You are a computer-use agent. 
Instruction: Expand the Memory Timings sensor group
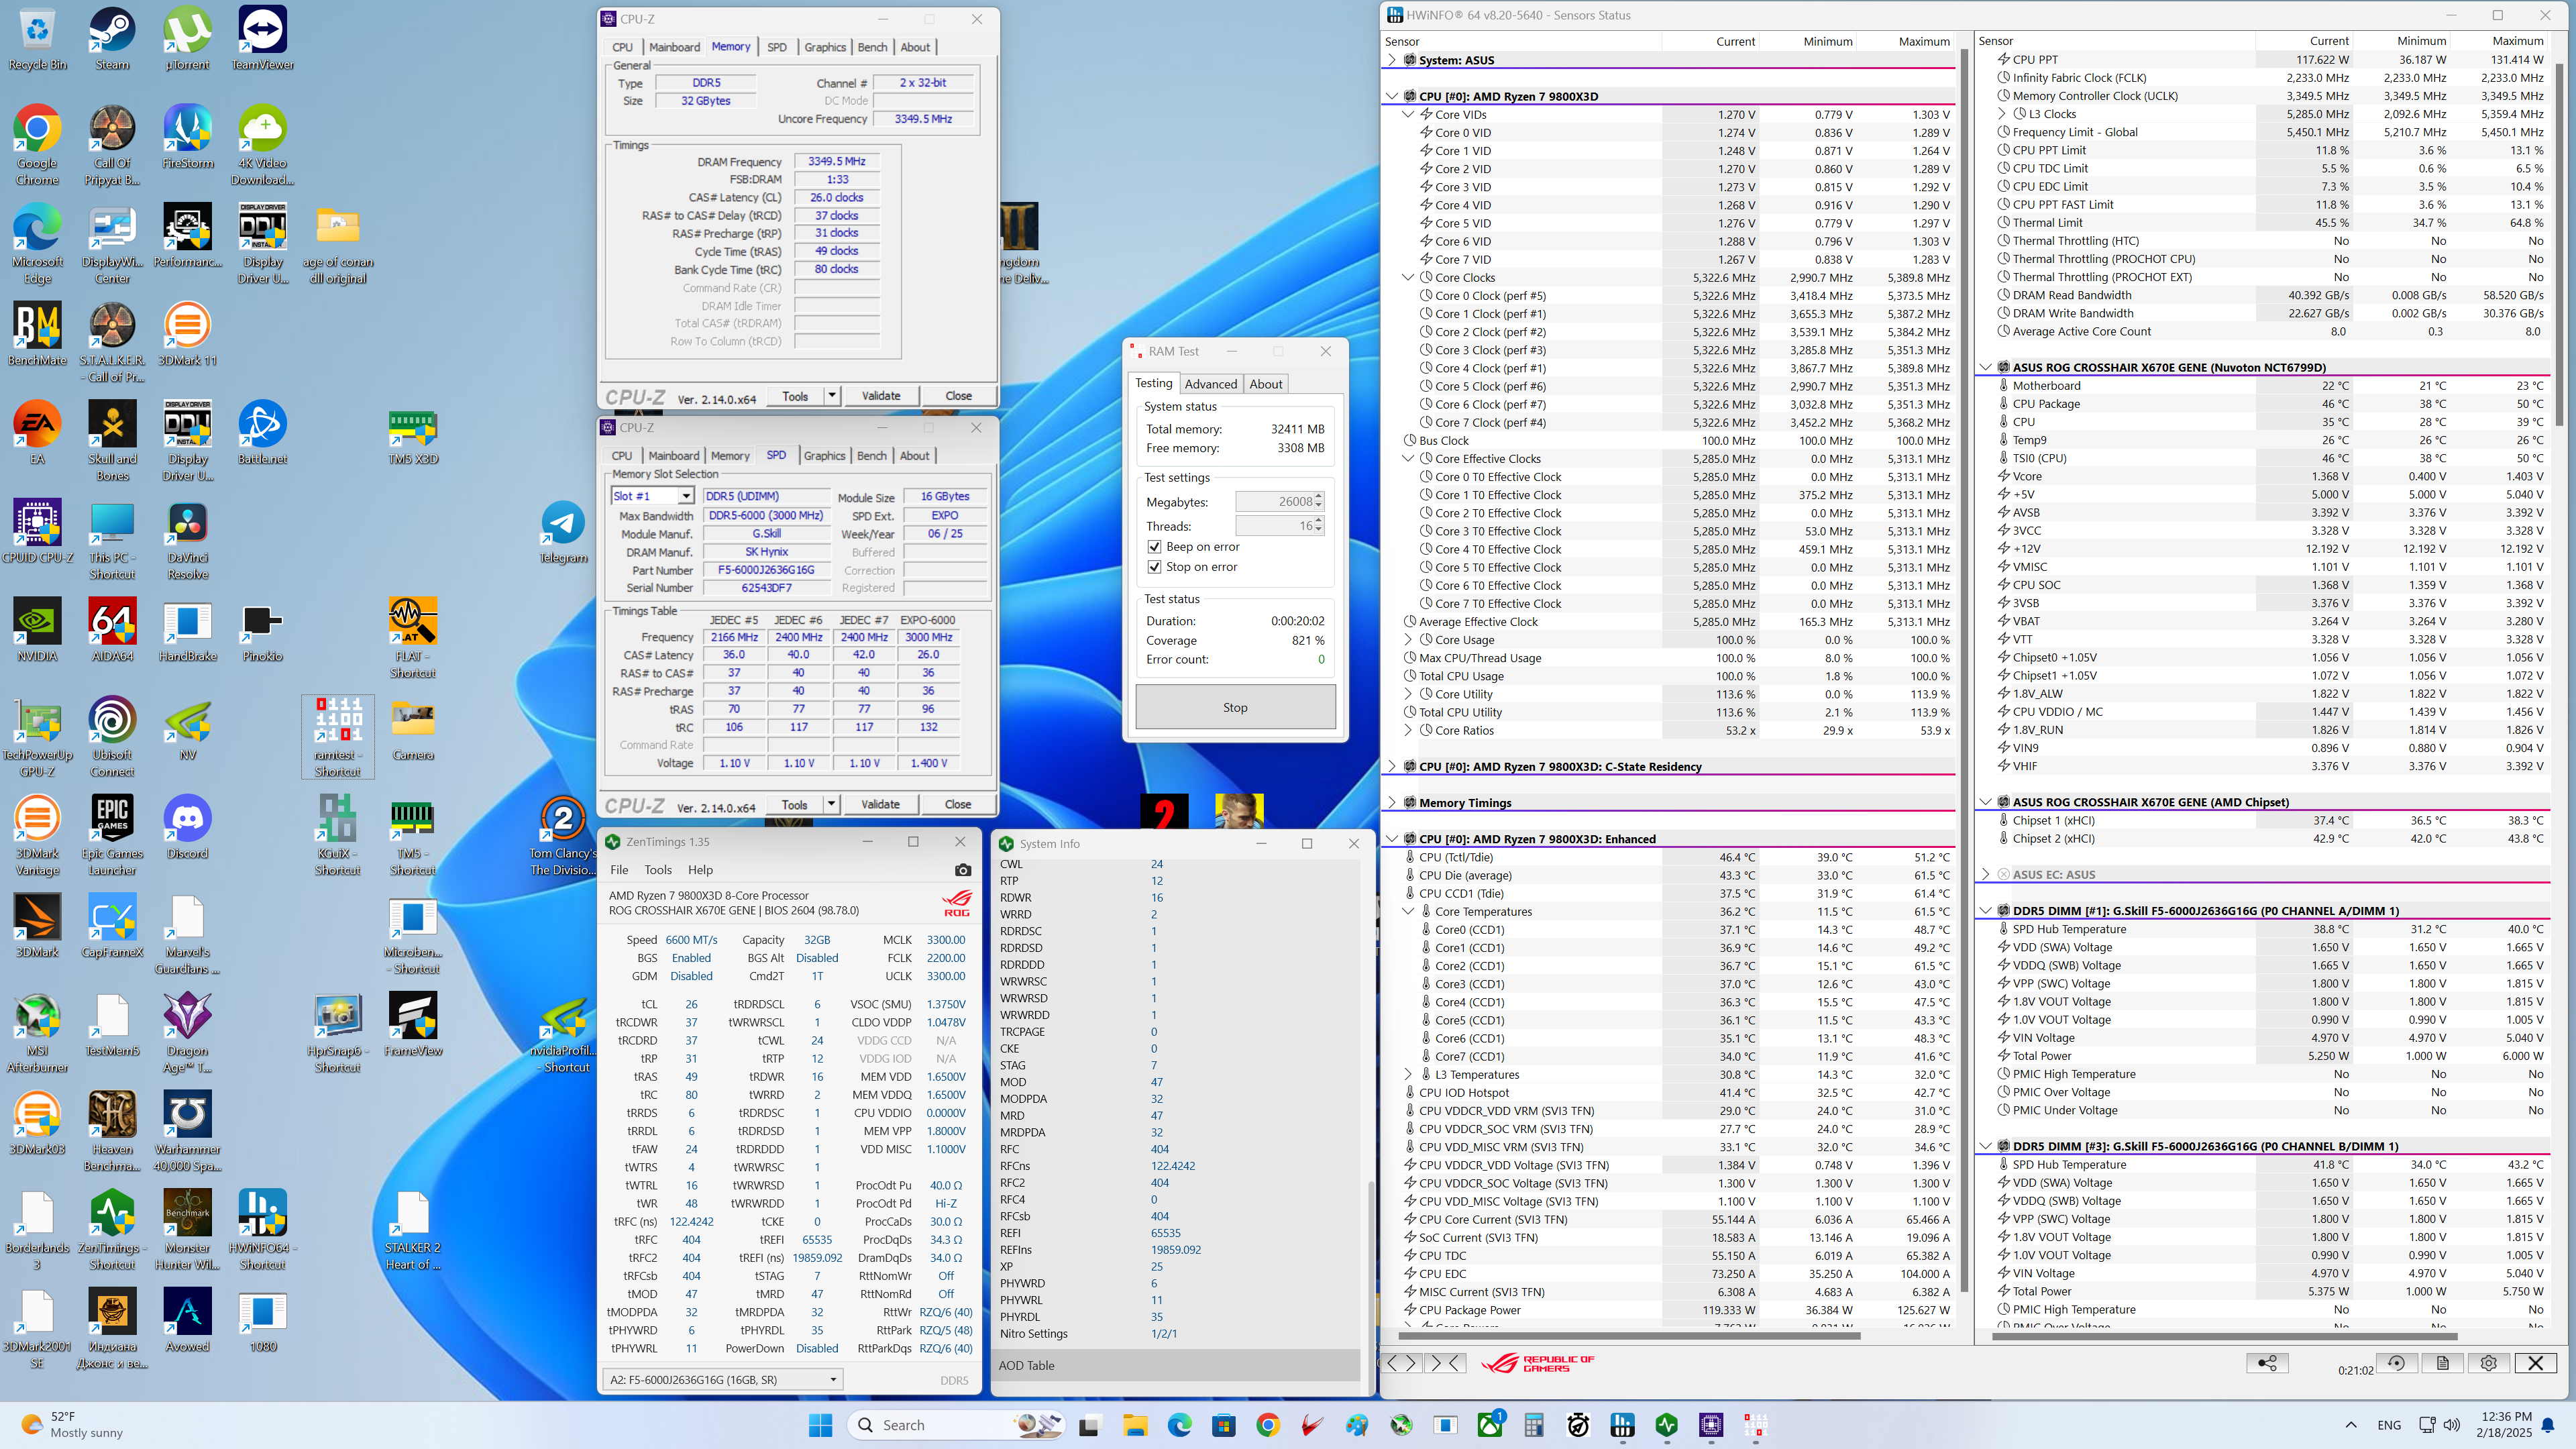pos(1392,803)
